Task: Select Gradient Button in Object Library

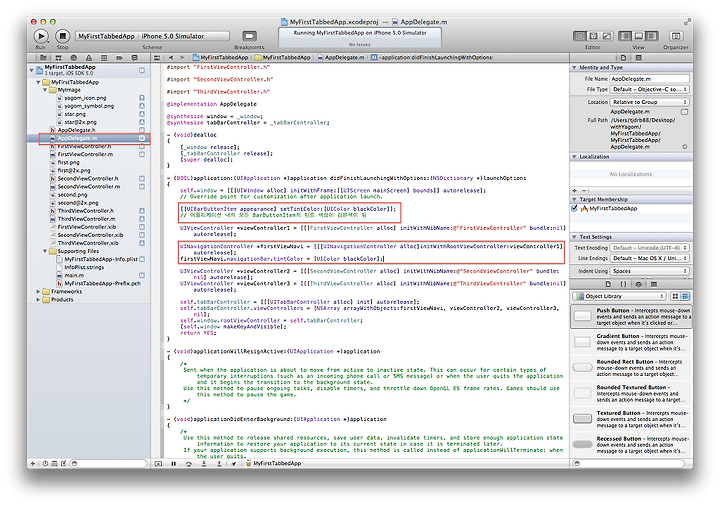Action: point(631,343)
